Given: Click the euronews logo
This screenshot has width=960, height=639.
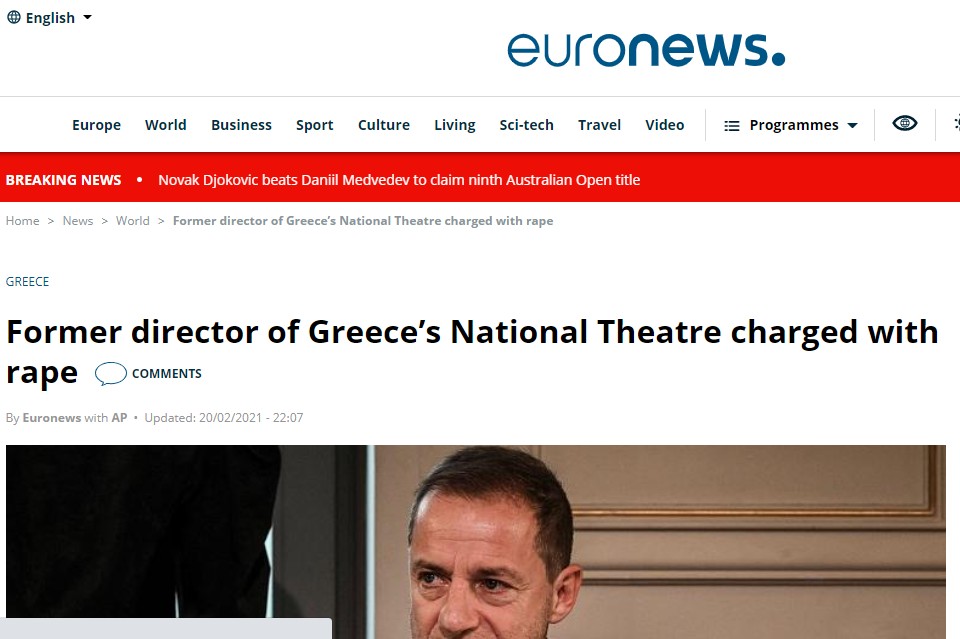Looking at the screenshot, I should pos(645,49).
